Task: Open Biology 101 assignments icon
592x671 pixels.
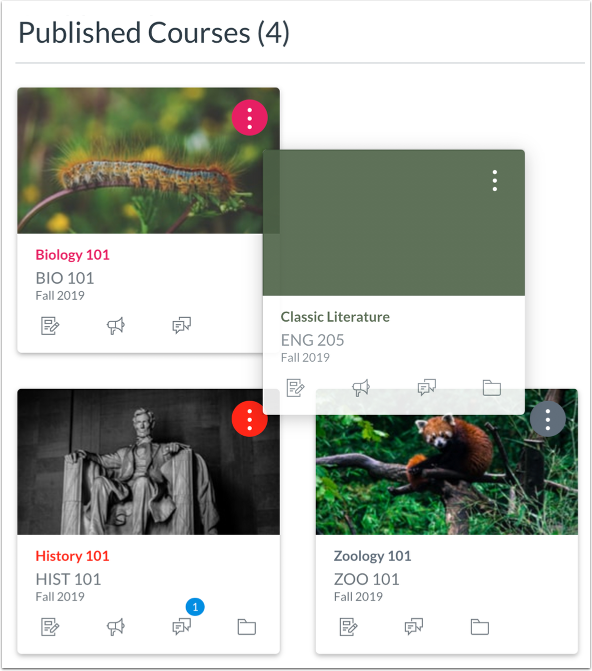Action: coord(50,326)
